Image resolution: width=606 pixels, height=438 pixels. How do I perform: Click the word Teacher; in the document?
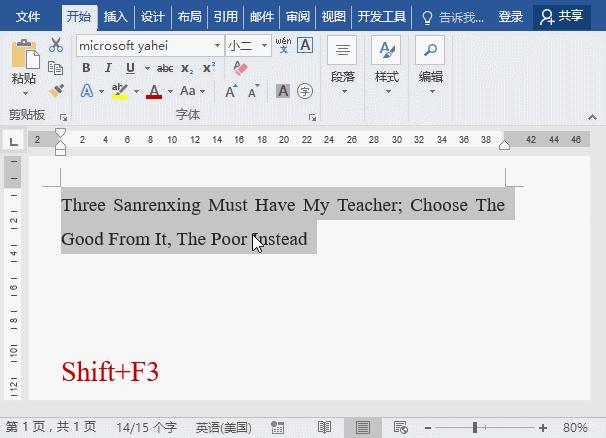coord(370,205)
